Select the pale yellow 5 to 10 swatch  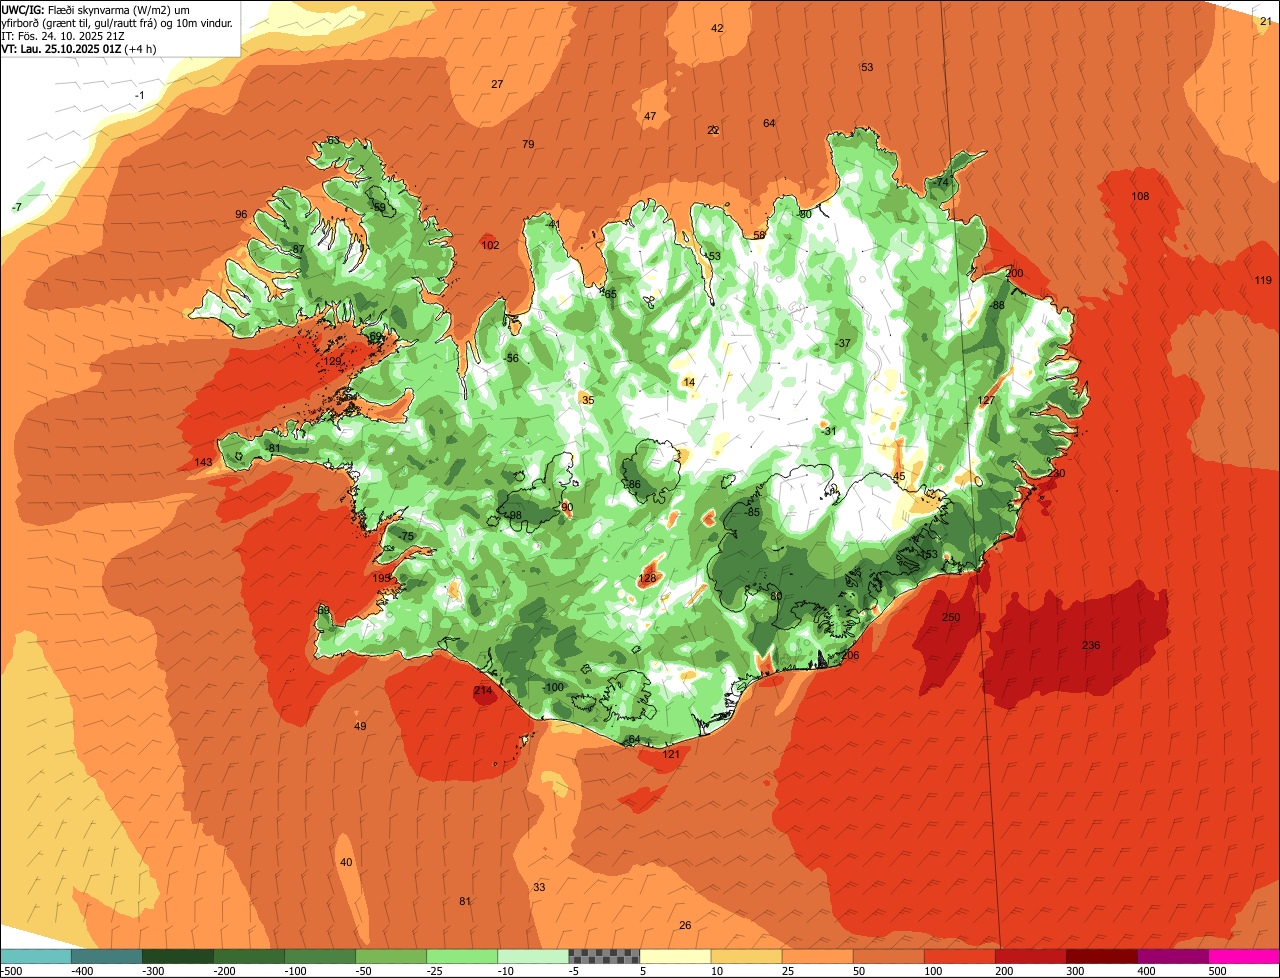click(x=675, y=956)
